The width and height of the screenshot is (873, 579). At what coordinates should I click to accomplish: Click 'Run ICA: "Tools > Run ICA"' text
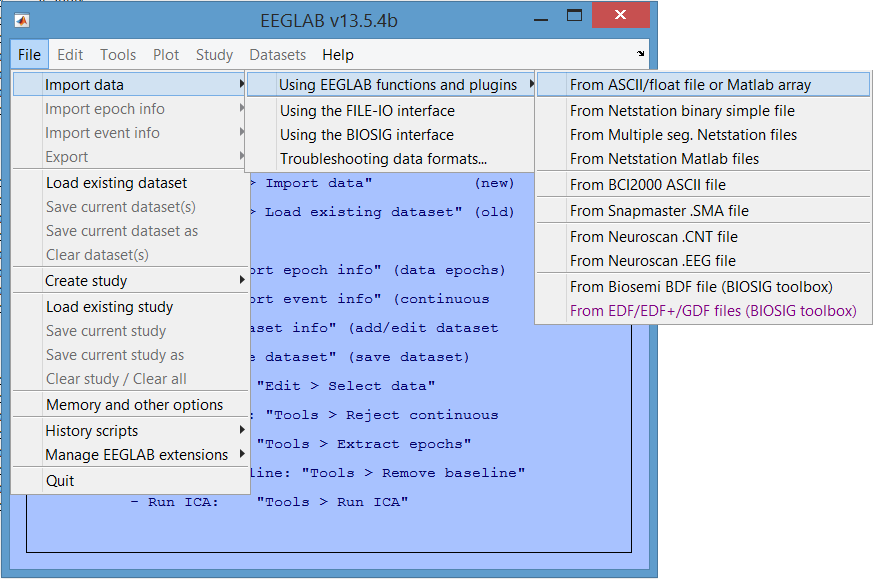[x=269, y=502]
